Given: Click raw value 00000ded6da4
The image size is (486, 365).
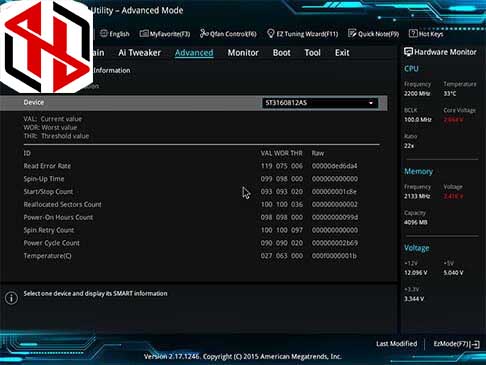Looking at the screenshot, I should tap(335, 166).
